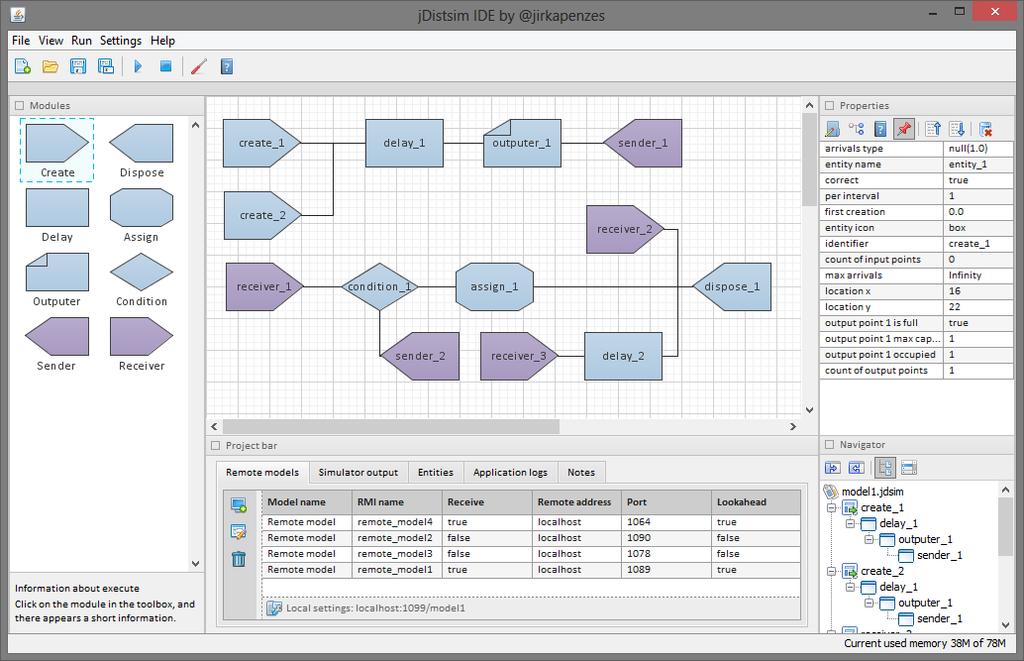
Task: Add a remote model with the monitor icon
Action: tap(239, 505)
